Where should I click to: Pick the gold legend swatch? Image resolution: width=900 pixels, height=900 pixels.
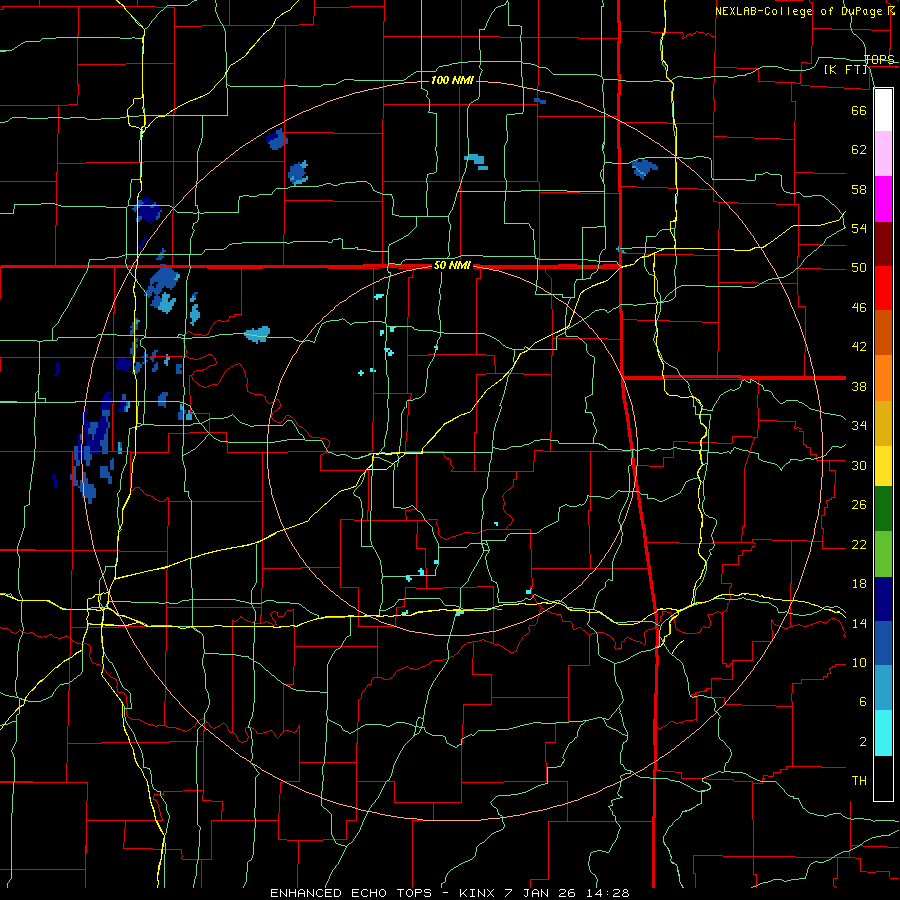(x=883, y=423)
